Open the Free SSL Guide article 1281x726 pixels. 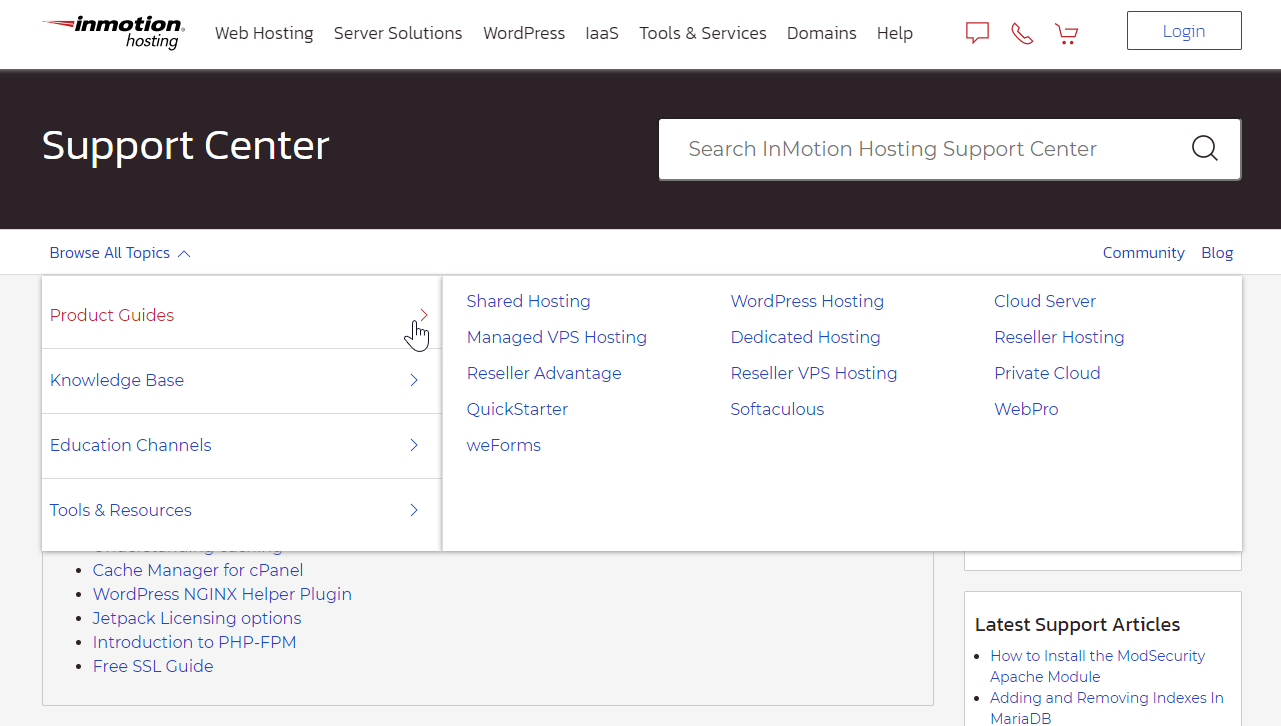tap(152, 666)
